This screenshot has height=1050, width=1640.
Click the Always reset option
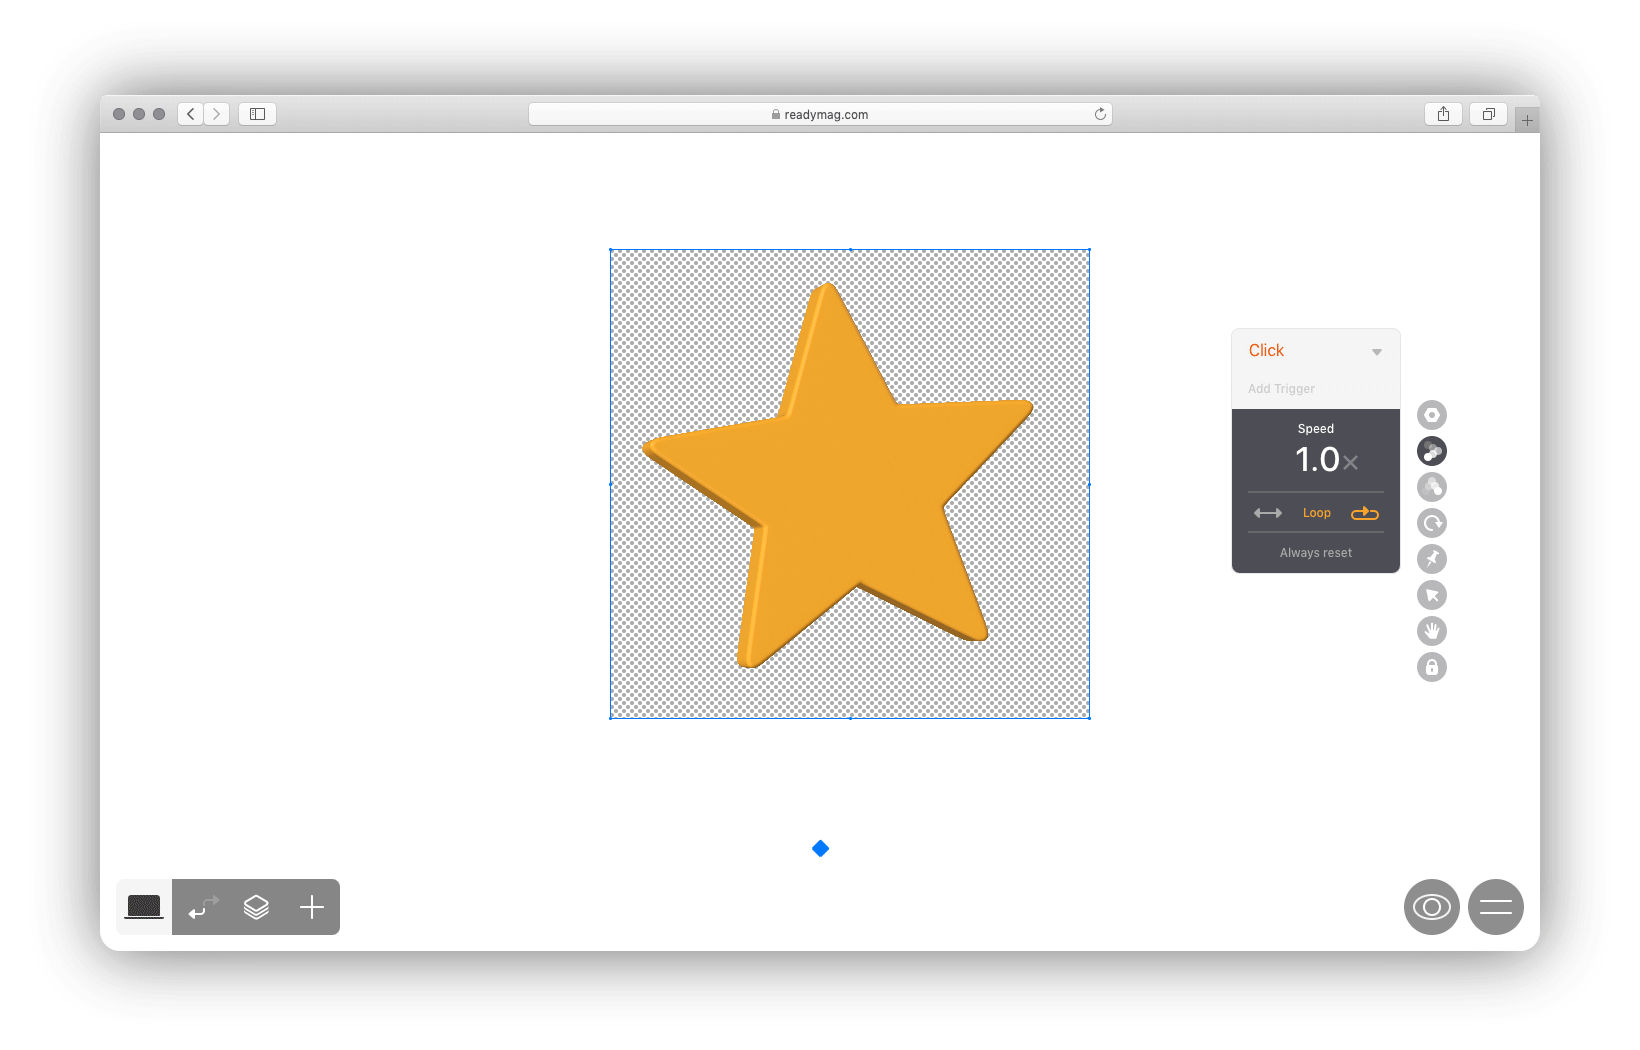[1316, 553]
